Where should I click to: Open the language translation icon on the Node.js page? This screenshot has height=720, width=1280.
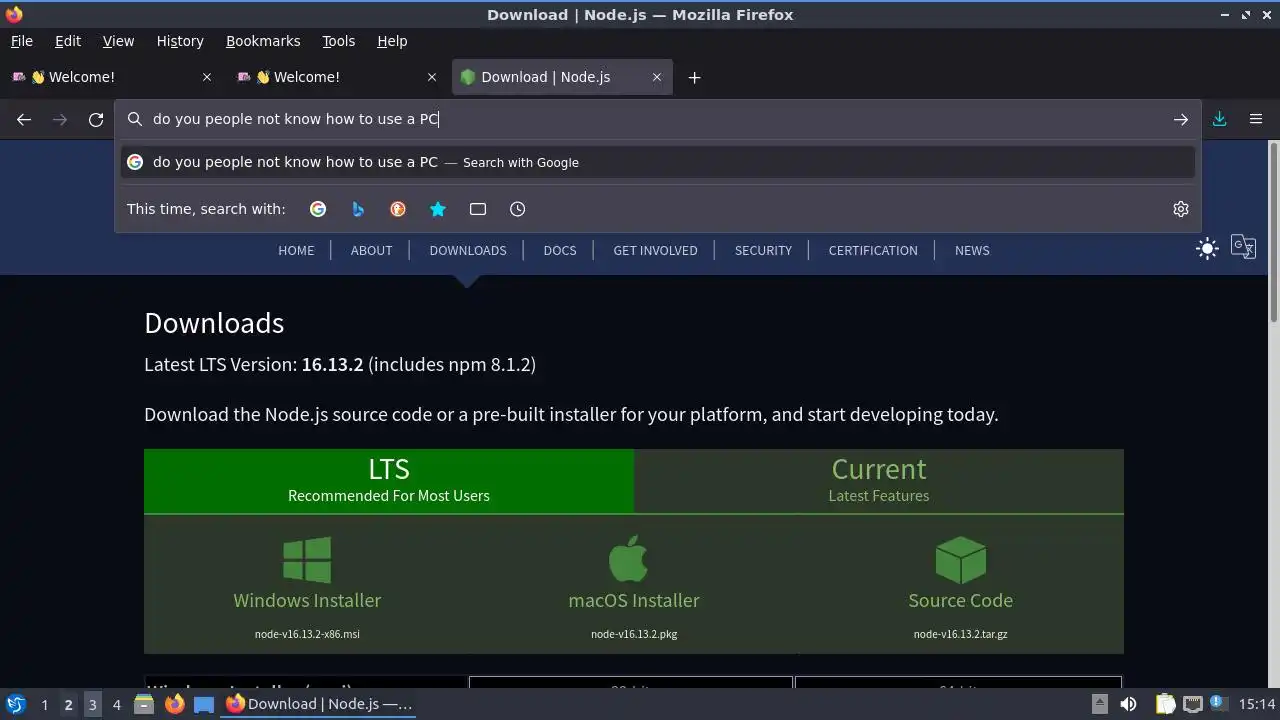coord(1243,247)
